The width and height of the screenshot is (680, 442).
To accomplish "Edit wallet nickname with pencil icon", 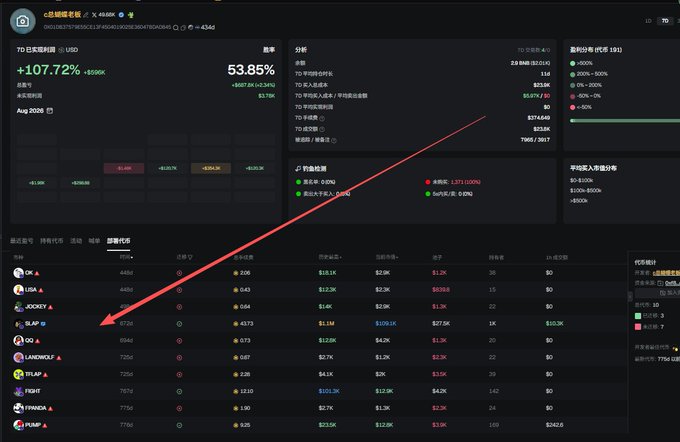I will (86, 15).
